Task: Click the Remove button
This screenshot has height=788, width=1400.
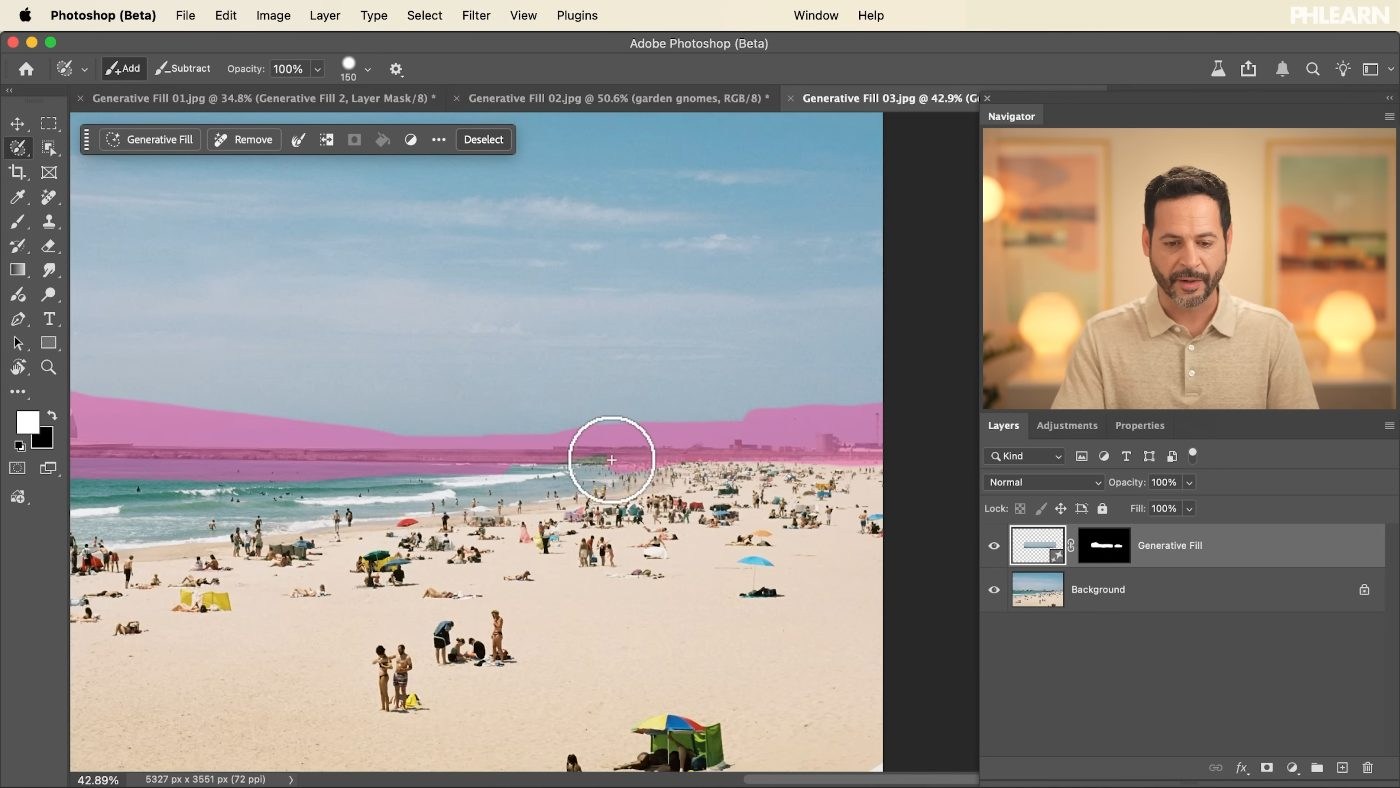Action: pyautogui.click(x=243, y=140)
